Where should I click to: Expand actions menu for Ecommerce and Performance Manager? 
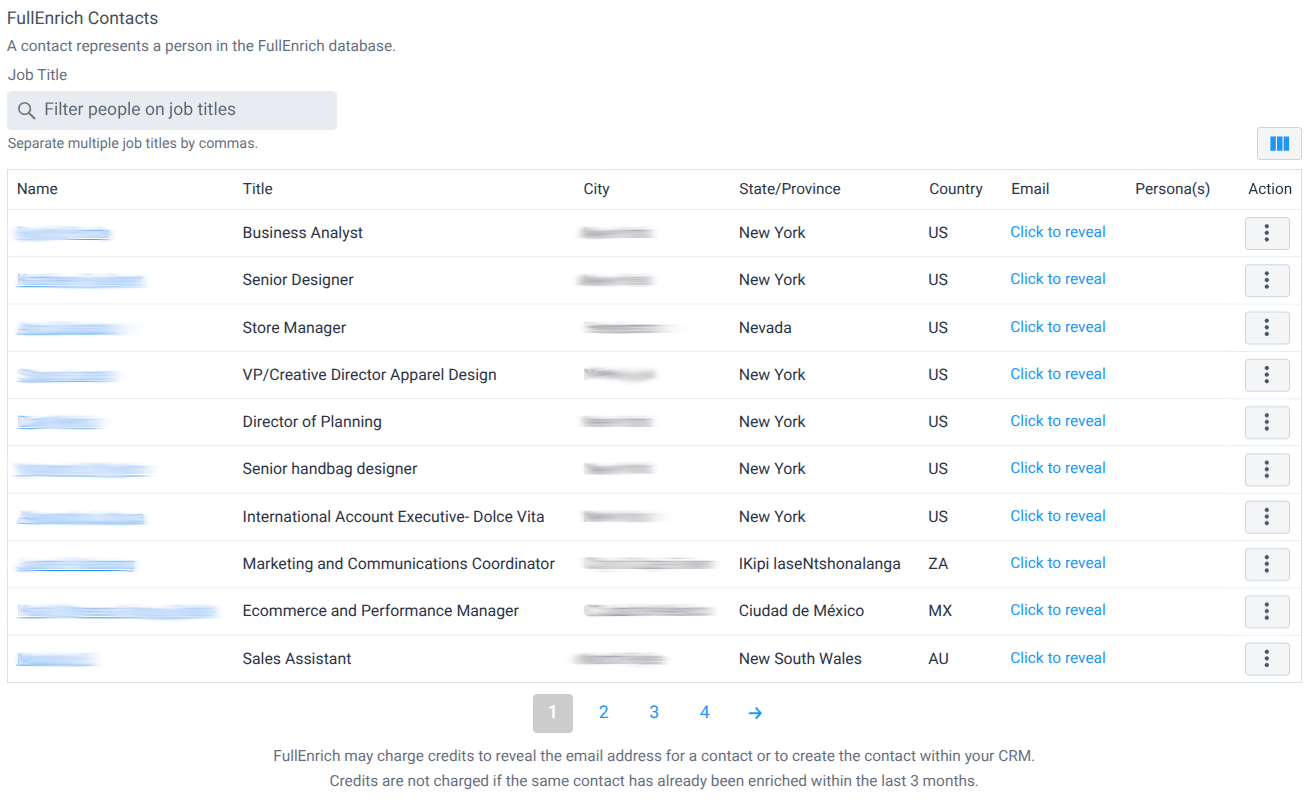(x=1267, y=611)
